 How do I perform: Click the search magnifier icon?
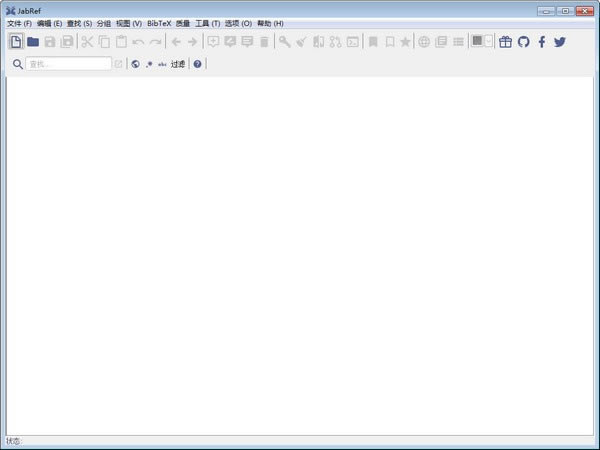click(x=17, y=64)
